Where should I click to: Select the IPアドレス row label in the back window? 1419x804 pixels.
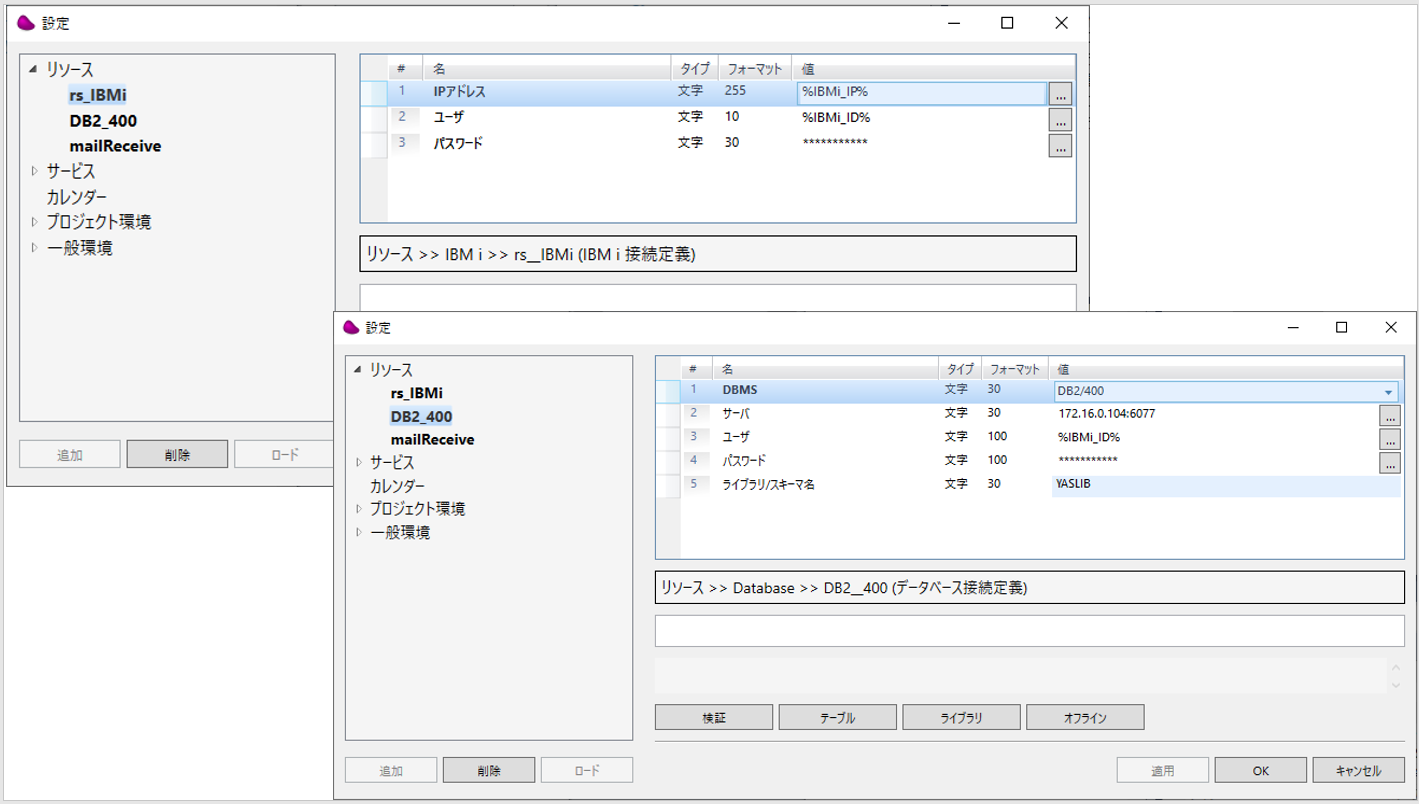(x=459, y=91)
